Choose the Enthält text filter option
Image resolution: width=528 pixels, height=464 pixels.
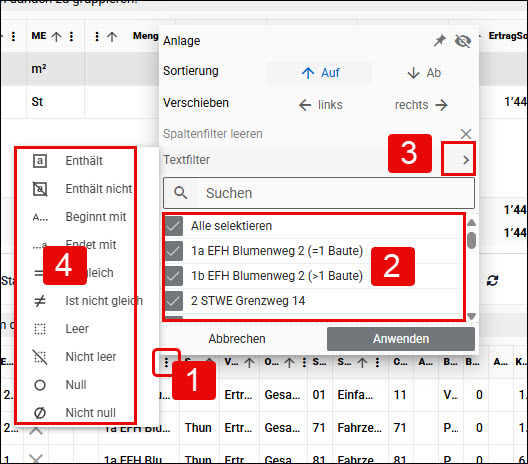[84, 161]
